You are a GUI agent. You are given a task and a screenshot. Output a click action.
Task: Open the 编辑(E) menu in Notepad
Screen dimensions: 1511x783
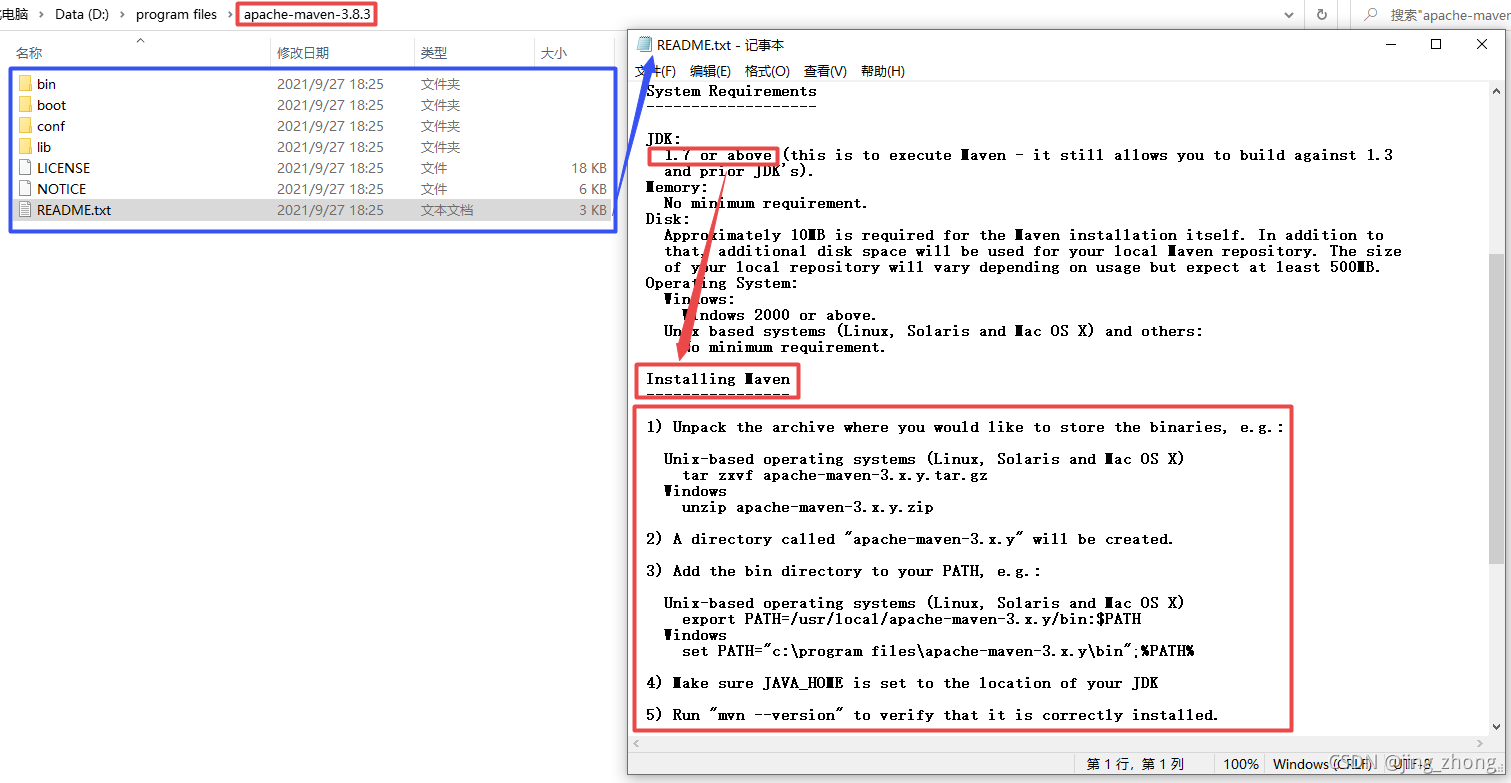[x=710, y=71]
